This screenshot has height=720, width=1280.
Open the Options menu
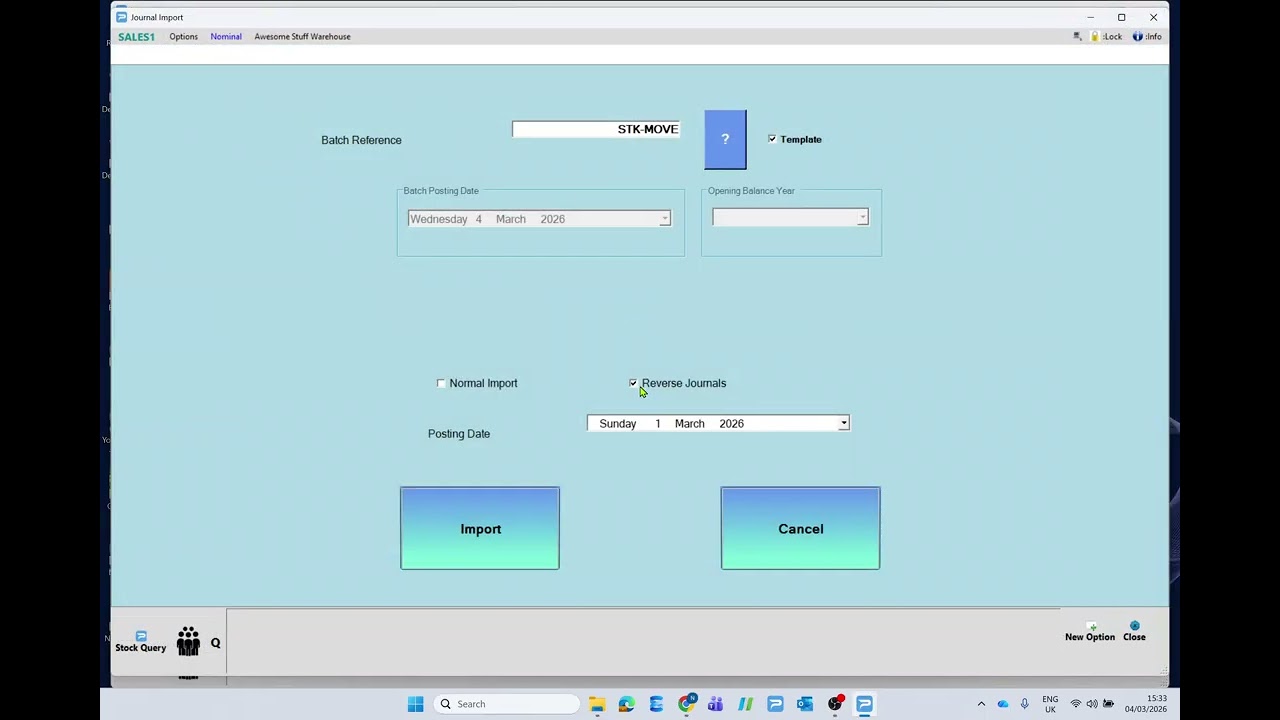pyautogui.click(x=183, y=36)
